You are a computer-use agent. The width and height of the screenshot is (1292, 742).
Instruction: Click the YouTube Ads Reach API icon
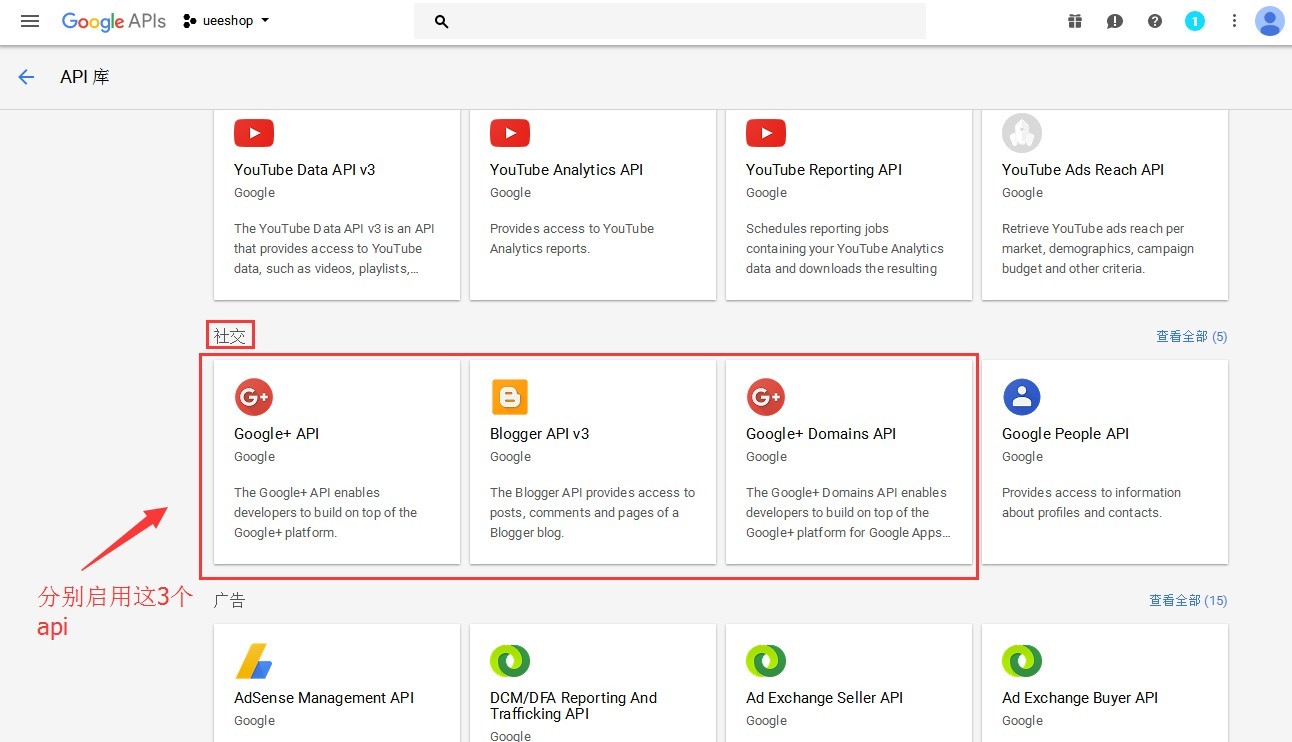point(1022,133)
